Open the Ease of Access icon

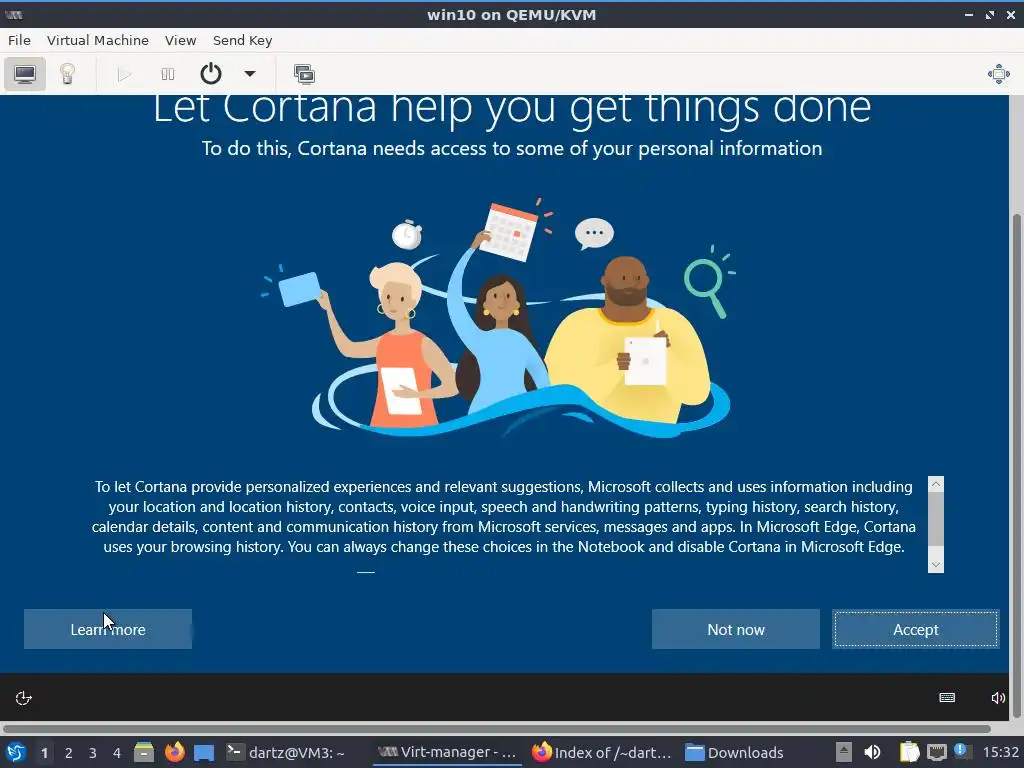point(24,698)
